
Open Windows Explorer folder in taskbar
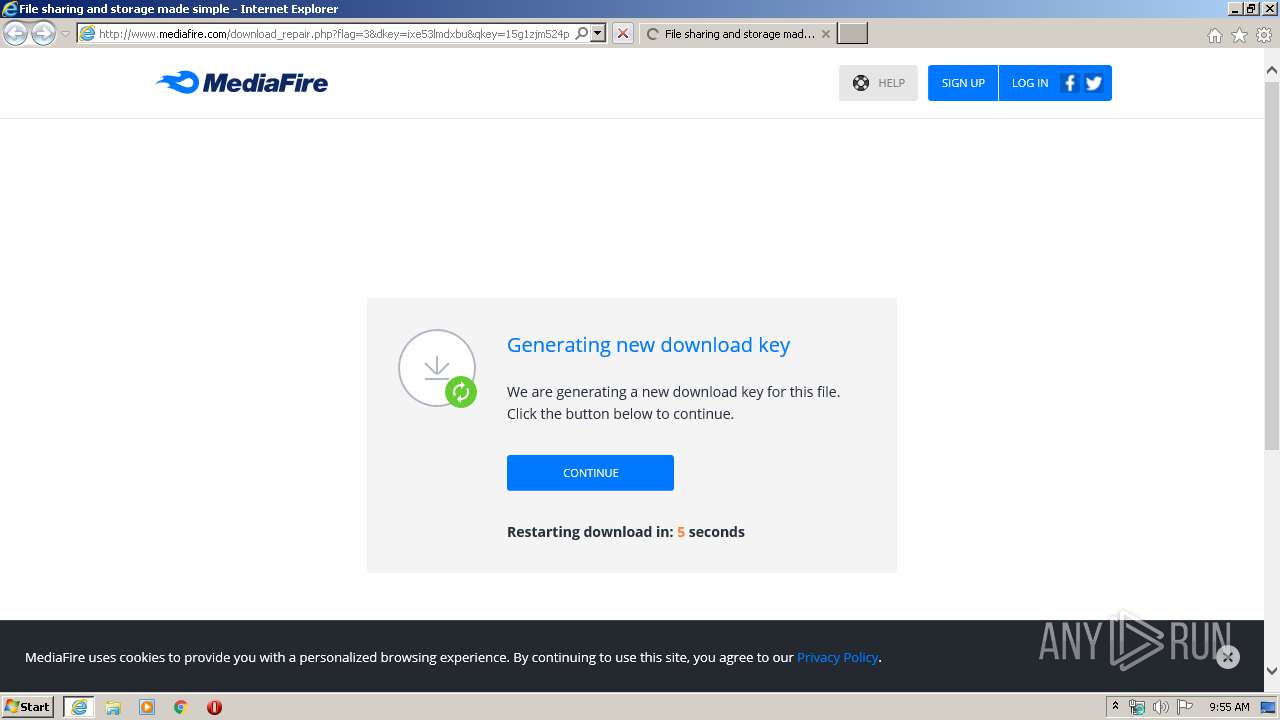click(113, 707)
